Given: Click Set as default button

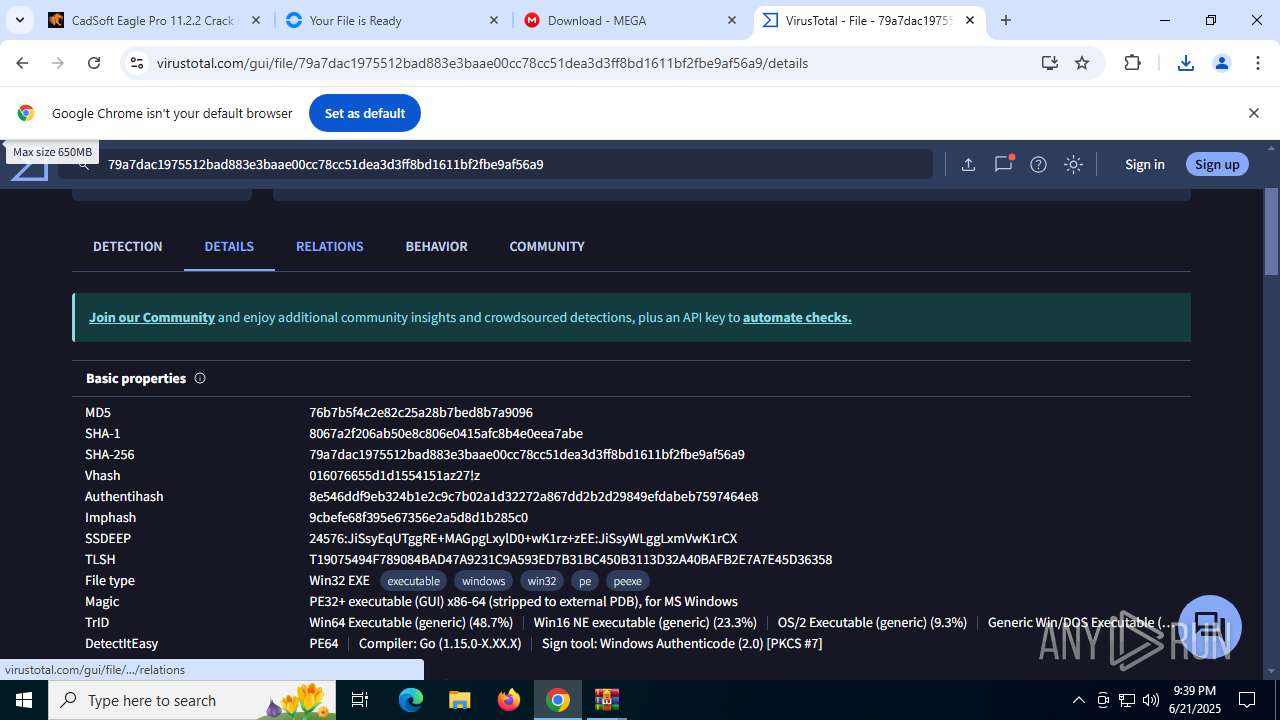Looking at the screenshot, I should 365,113.
